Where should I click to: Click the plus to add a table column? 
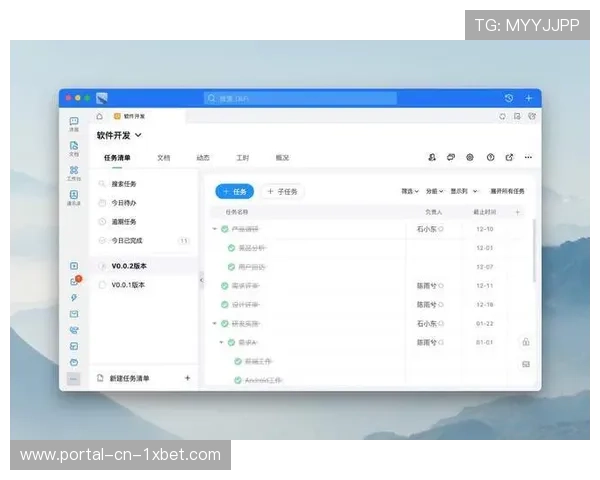(517, 212)
